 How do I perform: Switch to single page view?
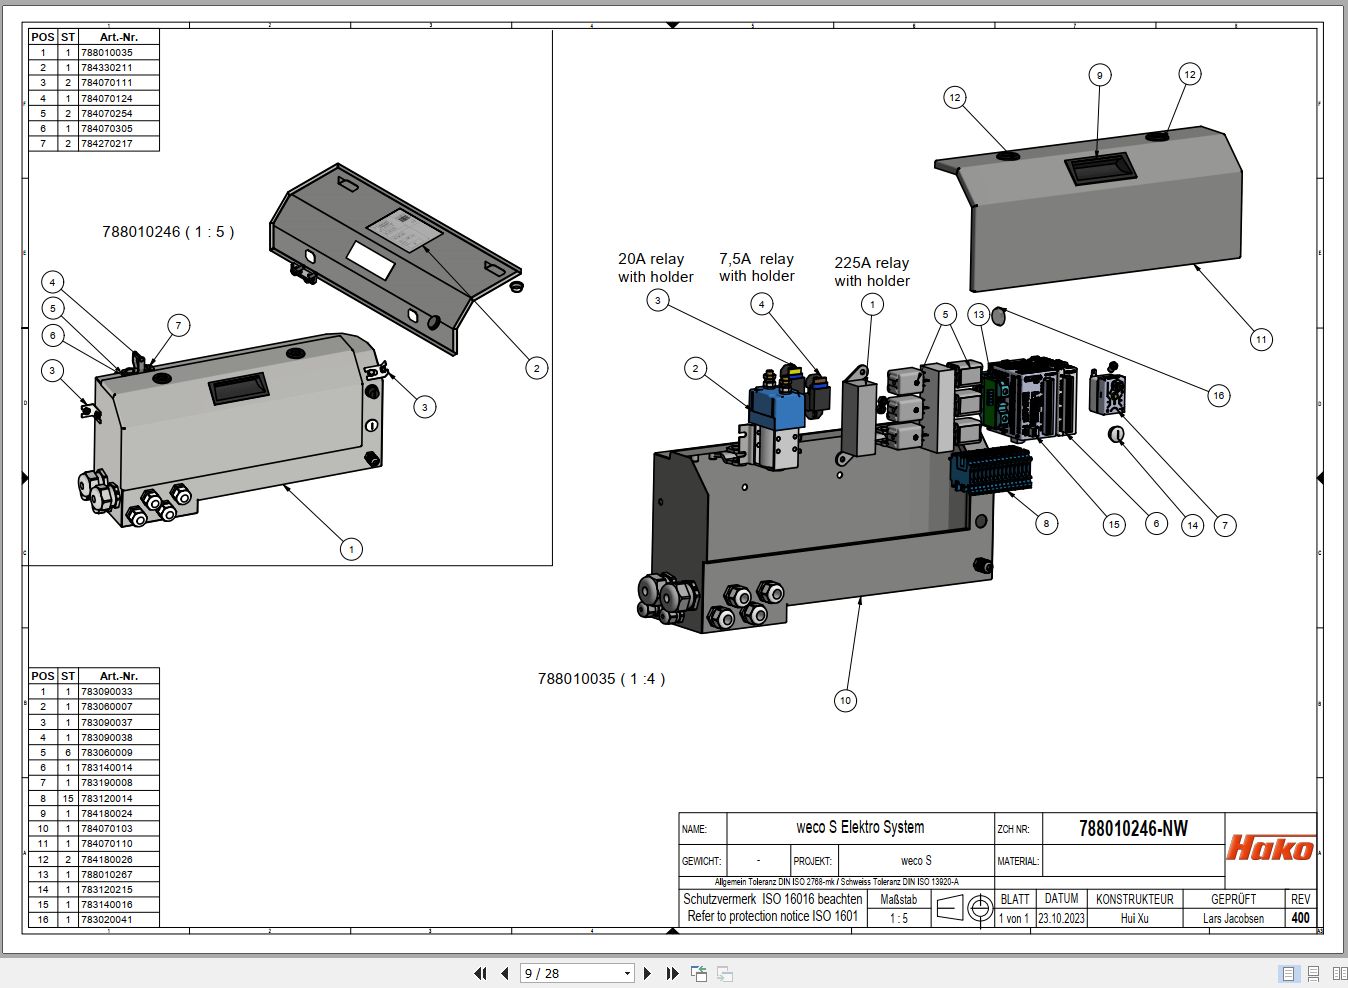(x=1289, y=973)
